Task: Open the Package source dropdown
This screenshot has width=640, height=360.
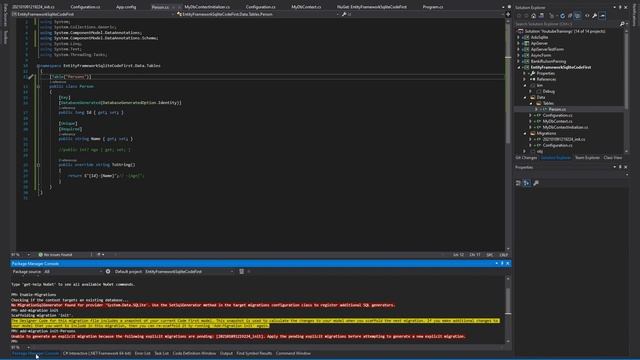Action: click(x=73, y=271)
